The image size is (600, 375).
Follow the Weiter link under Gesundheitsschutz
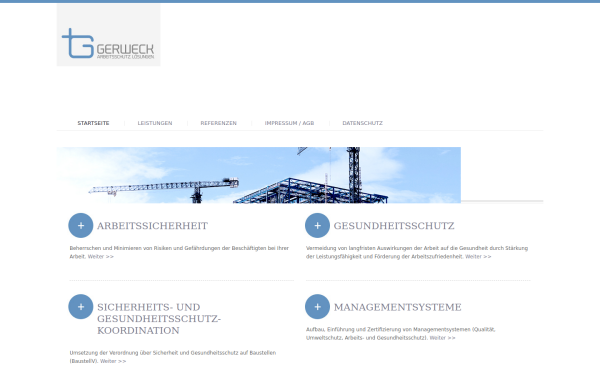478,257
